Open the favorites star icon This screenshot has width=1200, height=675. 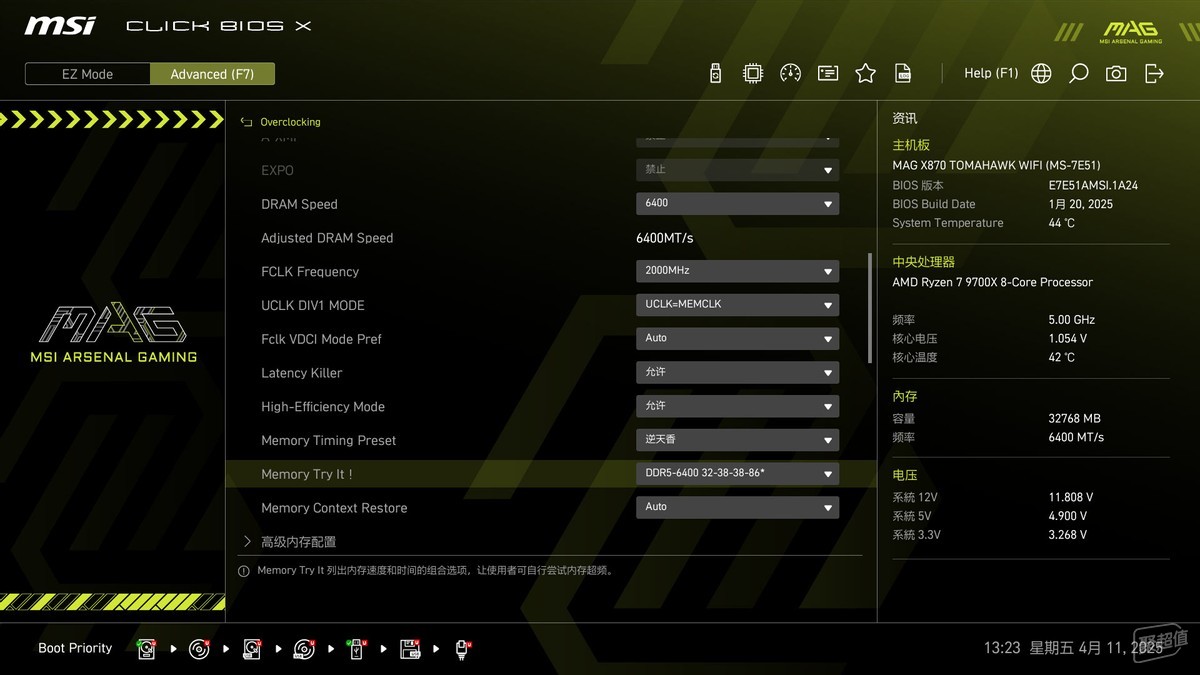[x=866, y=73]
